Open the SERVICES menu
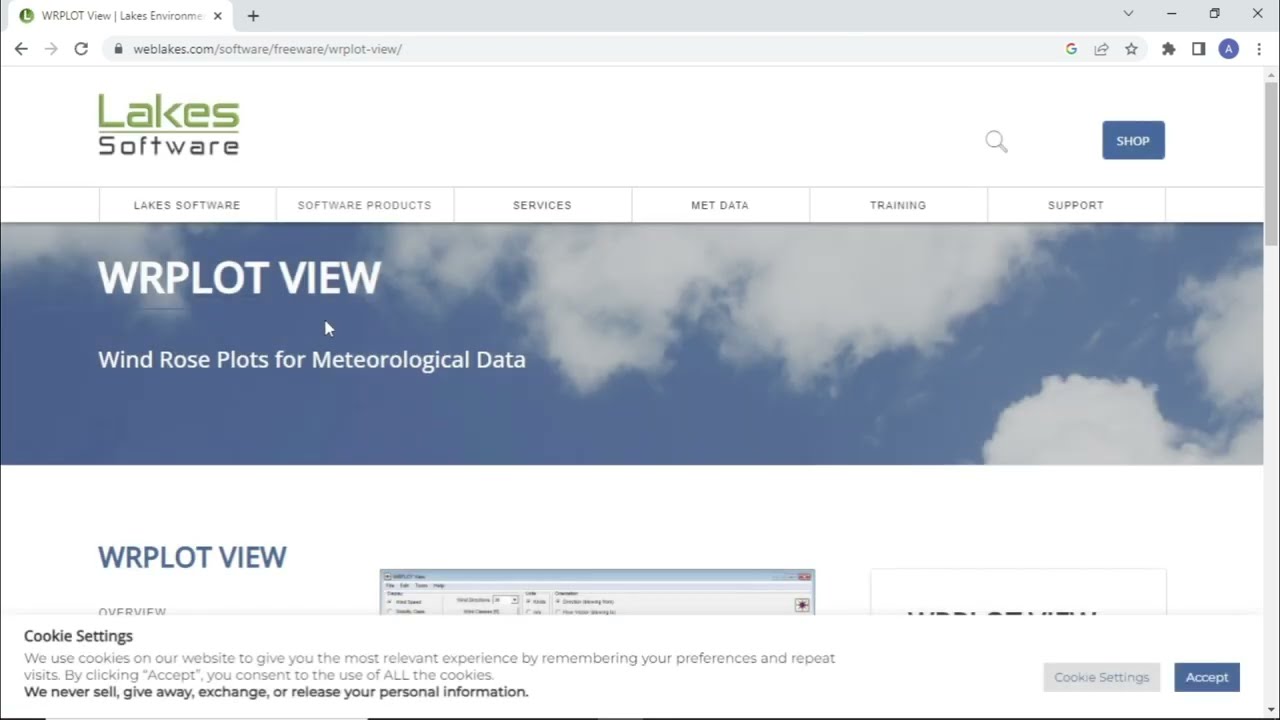Viewport: 1280px width, 720px height. pyautogui.click(x=542, y=205)
